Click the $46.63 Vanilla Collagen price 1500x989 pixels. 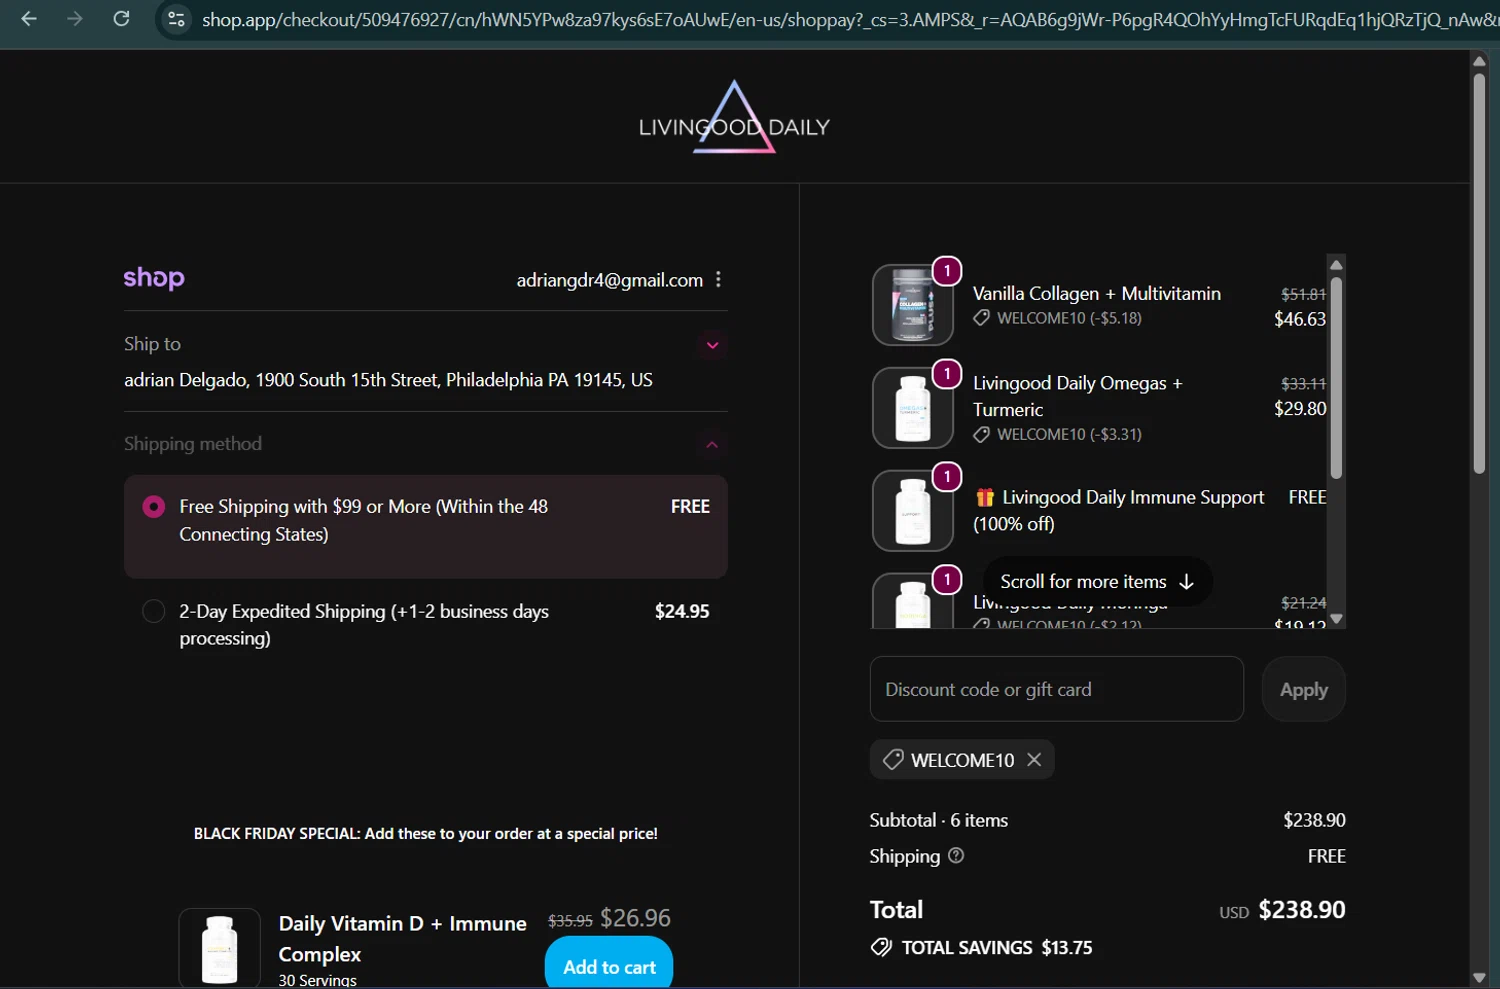1300,319
